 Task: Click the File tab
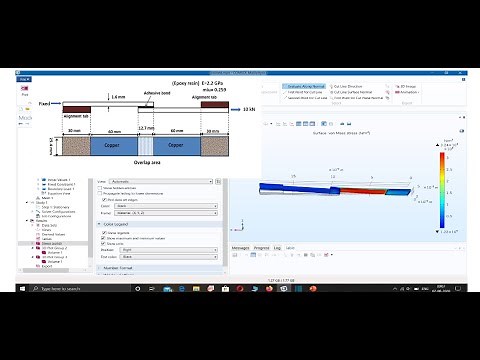[24, 79]
